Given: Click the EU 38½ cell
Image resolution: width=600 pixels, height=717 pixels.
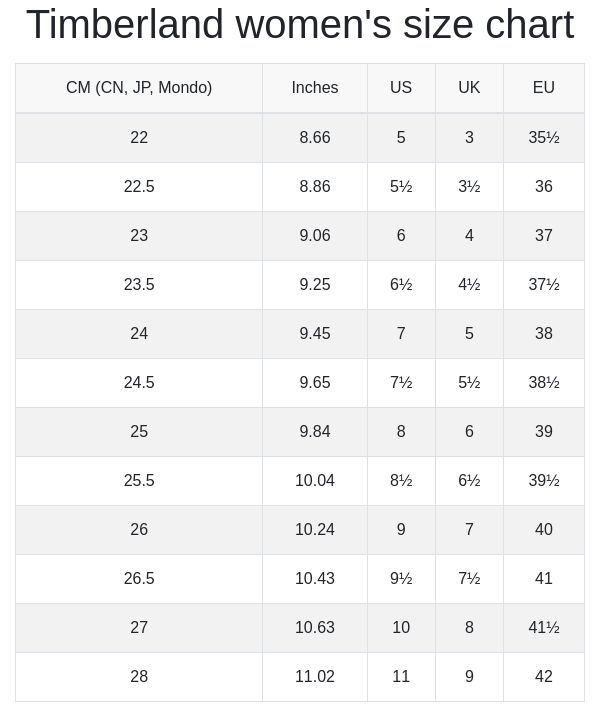Looking at the screenshot, I should tap(544, 383).
